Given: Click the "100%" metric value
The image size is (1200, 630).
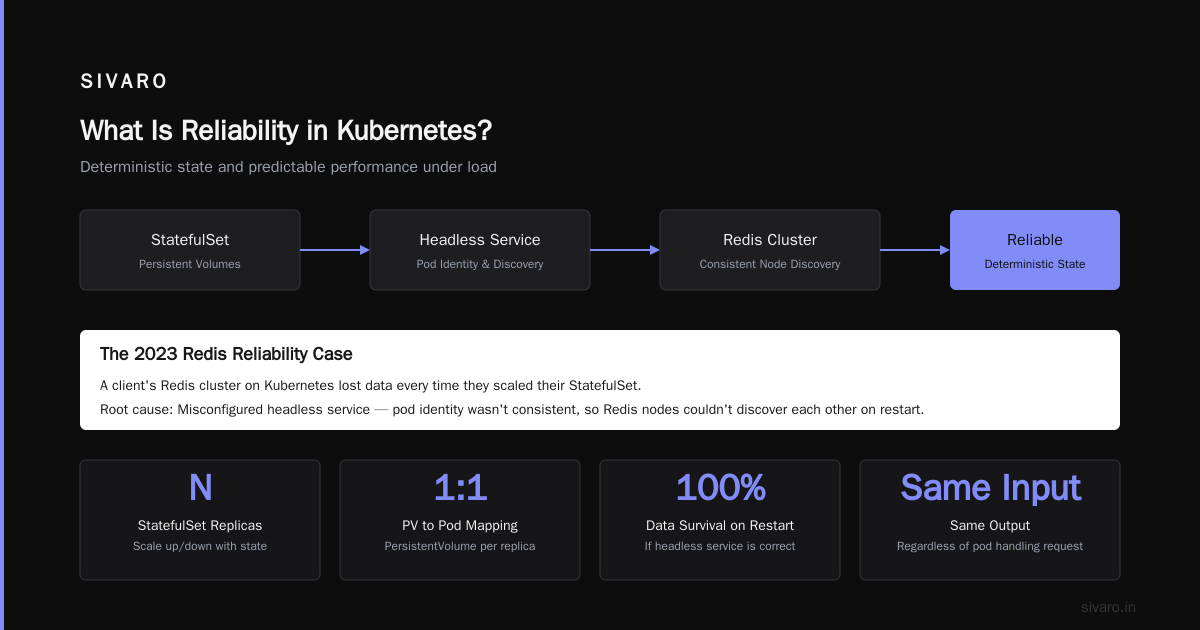Looking at the screenshot, I should (x=720, y=488).
